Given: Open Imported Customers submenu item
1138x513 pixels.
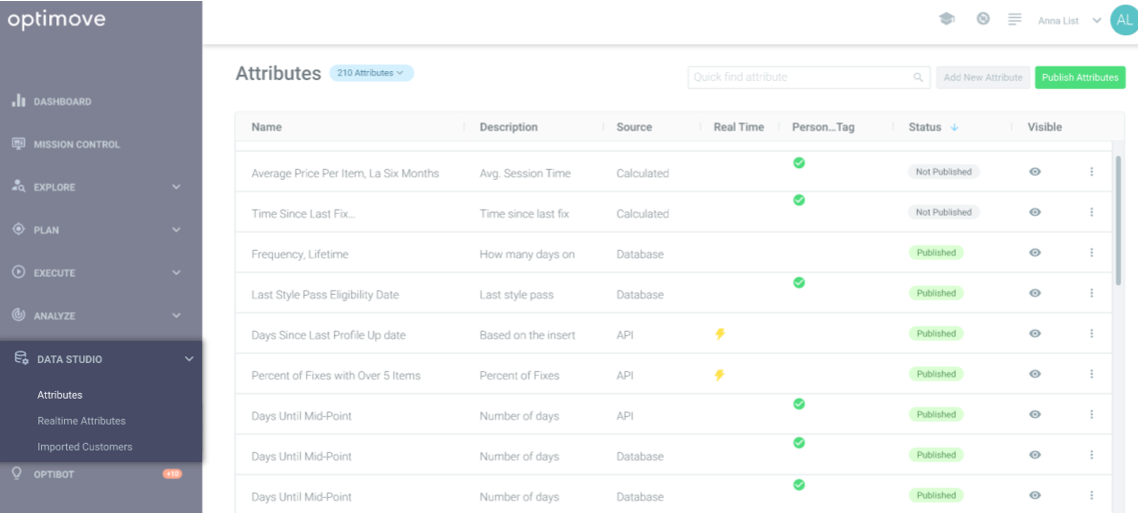Looking at the screenshot, I should tap(85, 447).
